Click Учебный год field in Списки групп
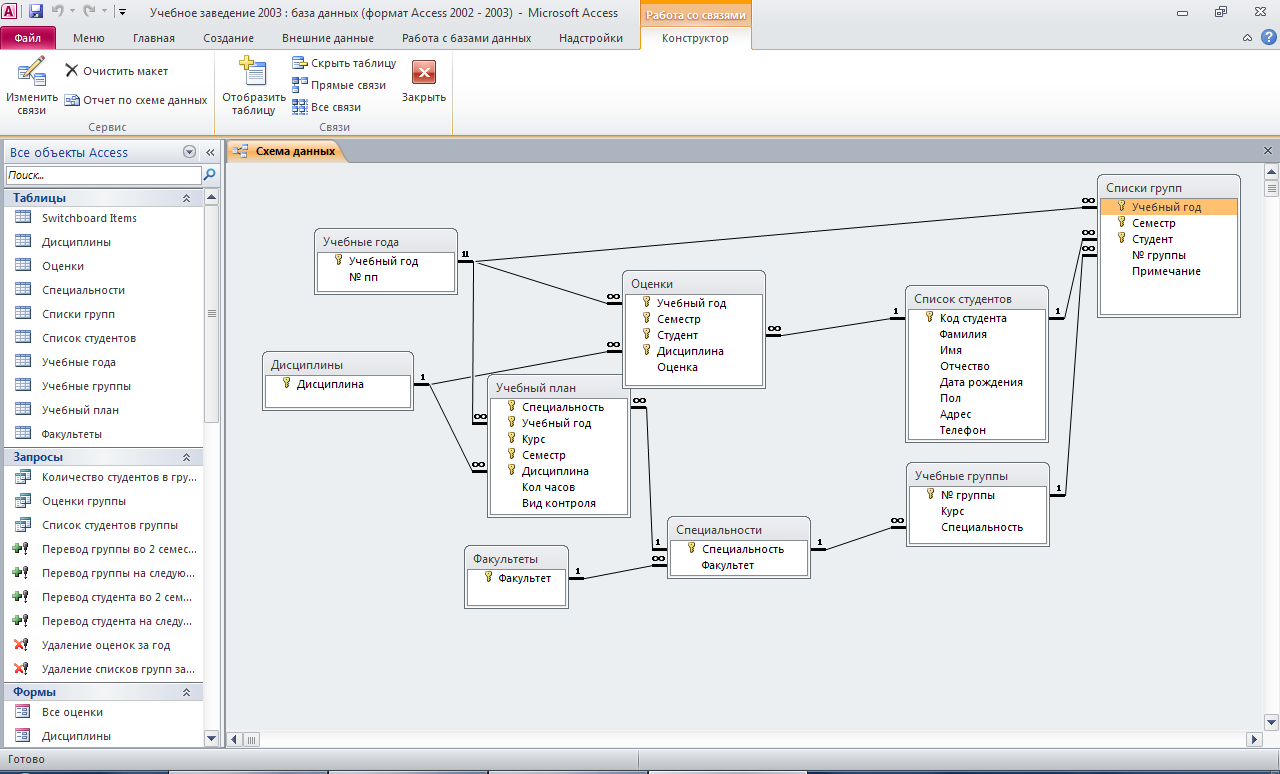The height and width of the screenshot is (774, 1280). 1169,207
